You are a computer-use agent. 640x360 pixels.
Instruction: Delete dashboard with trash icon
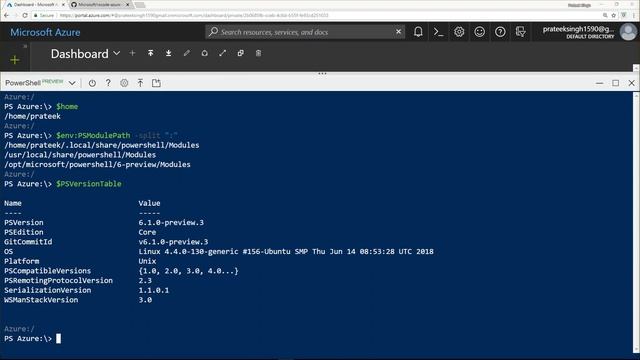[258, 53]
